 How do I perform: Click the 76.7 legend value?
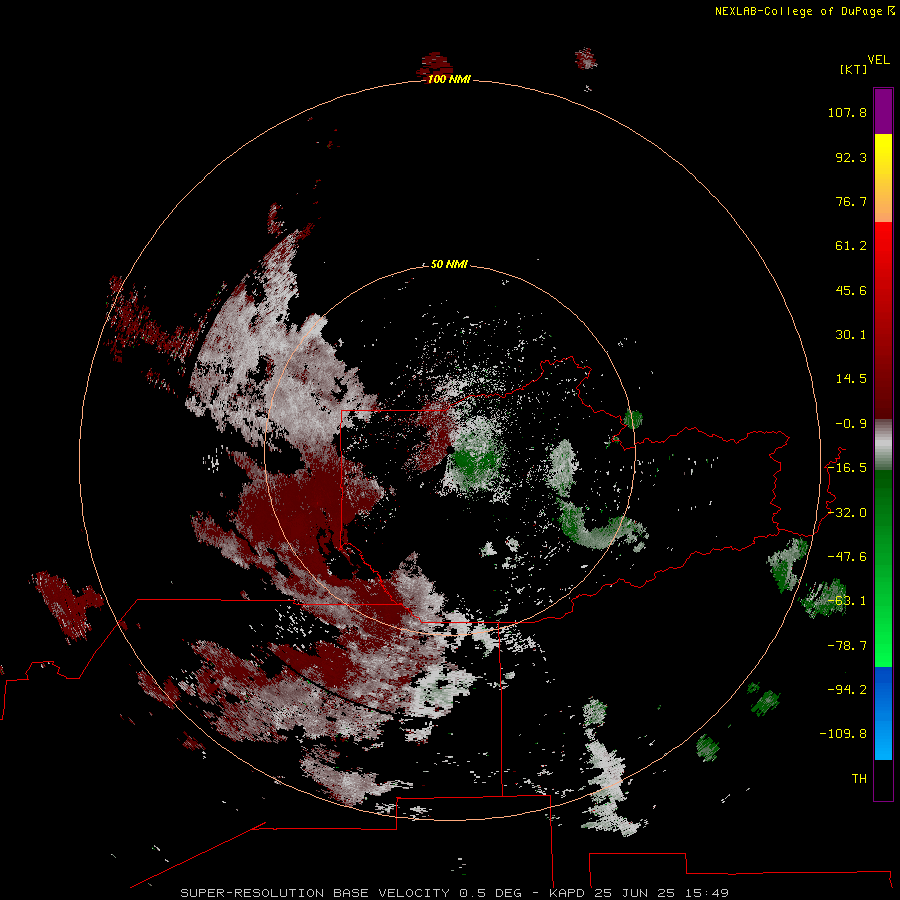click(x=851, y=201)
